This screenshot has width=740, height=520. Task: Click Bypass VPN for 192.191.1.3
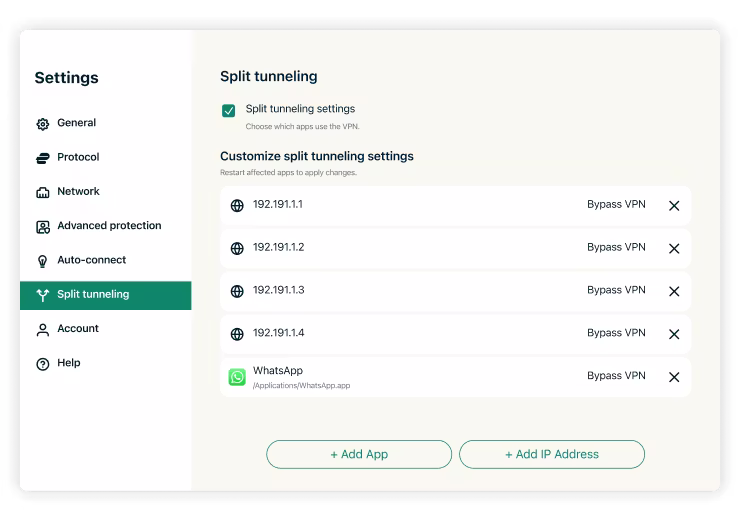tap(616, 290)
